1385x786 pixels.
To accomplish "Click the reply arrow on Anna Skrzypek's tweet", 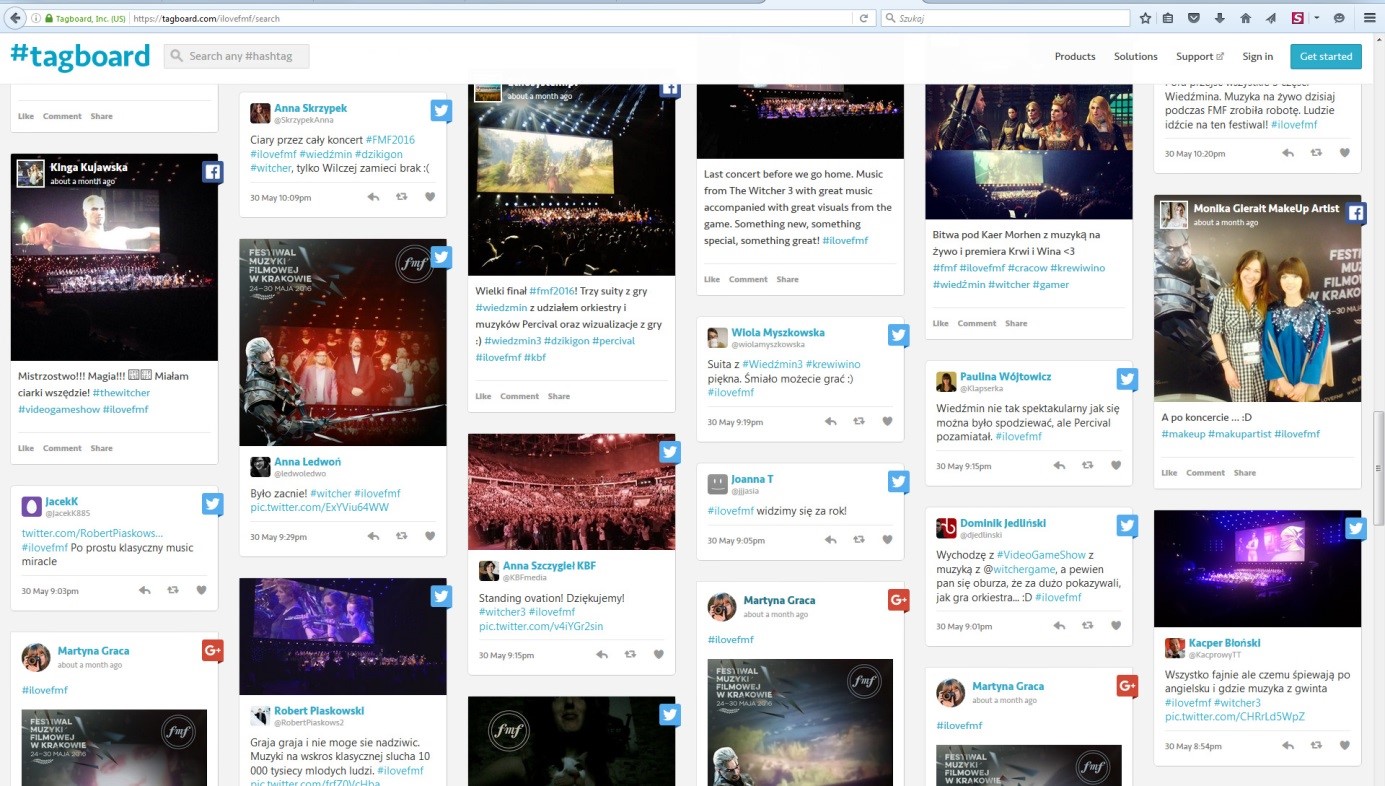I will click(x=373, y=197).
